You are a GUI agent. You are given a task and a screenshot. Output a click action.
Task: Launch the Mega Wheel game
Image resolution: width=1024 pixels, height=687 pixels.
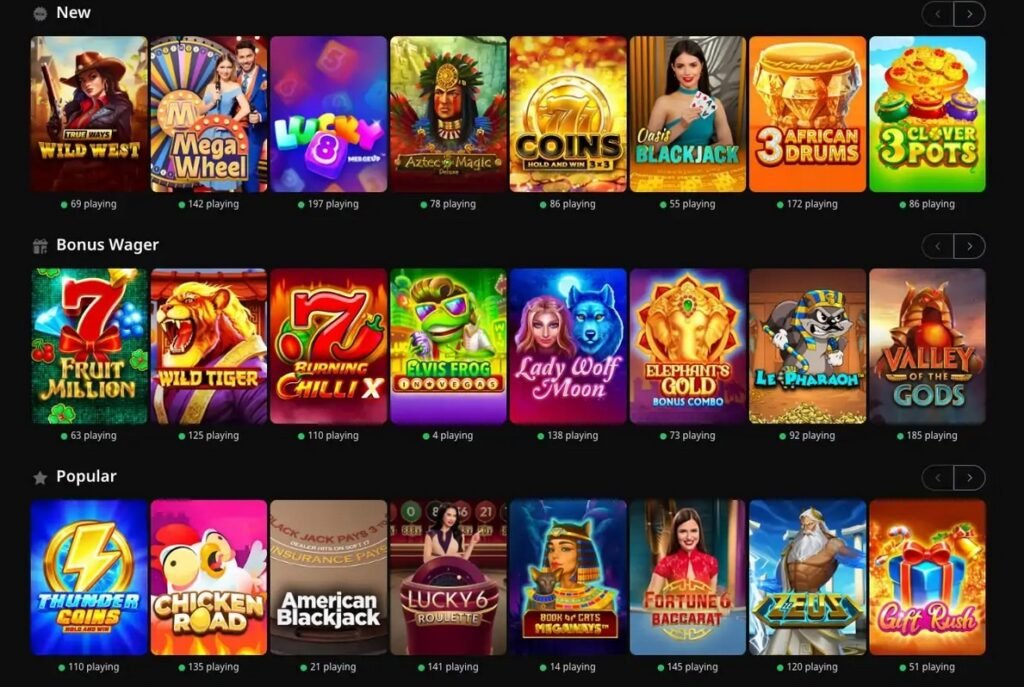click(x=209, y=114)
